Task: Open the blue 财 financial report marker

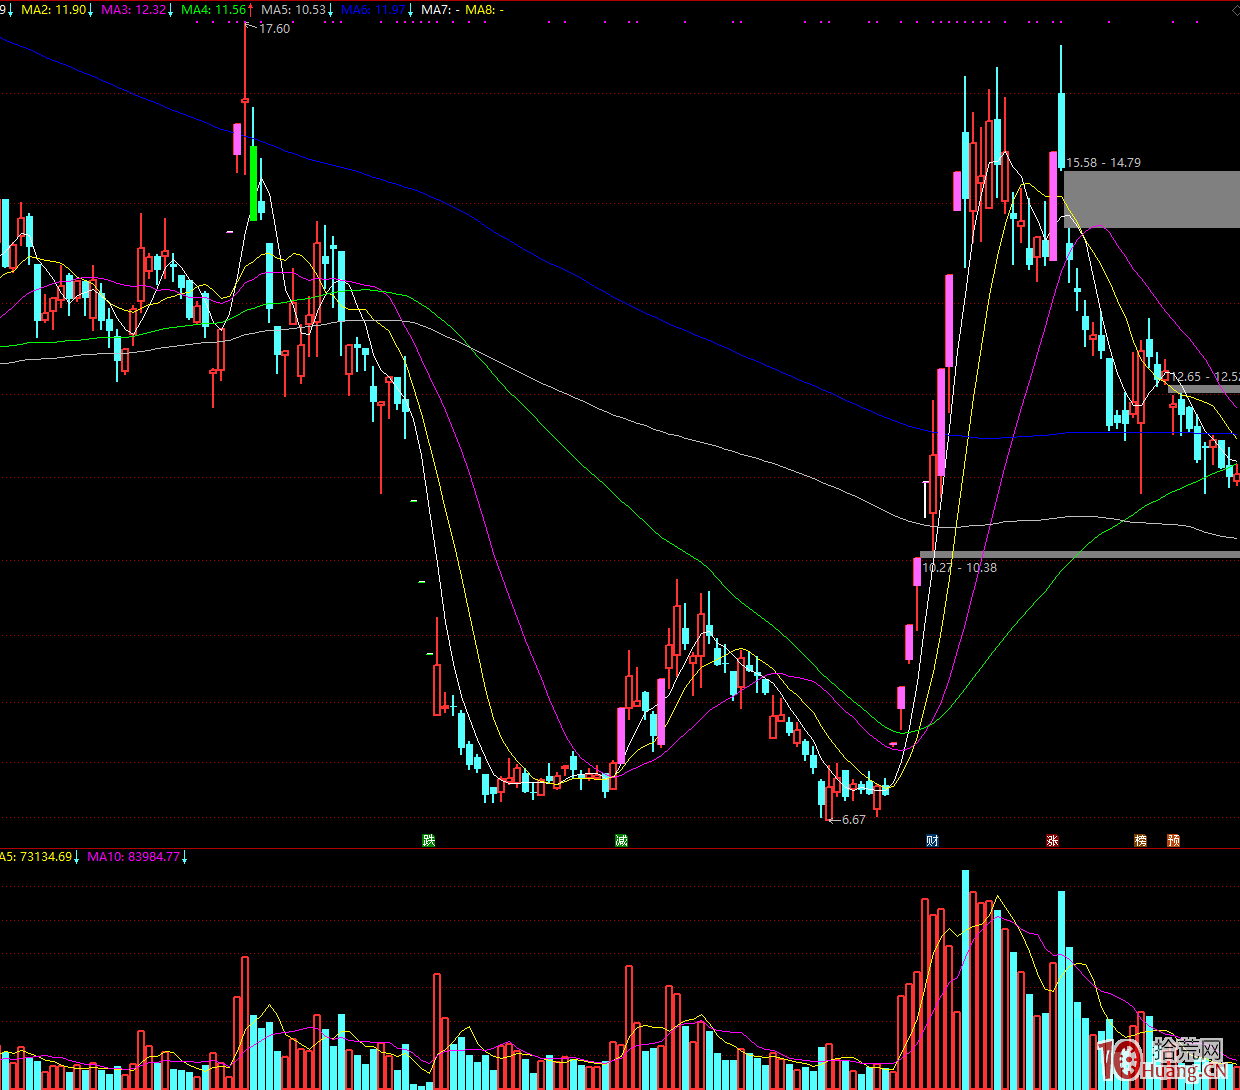Action: [x=932, y=840]
